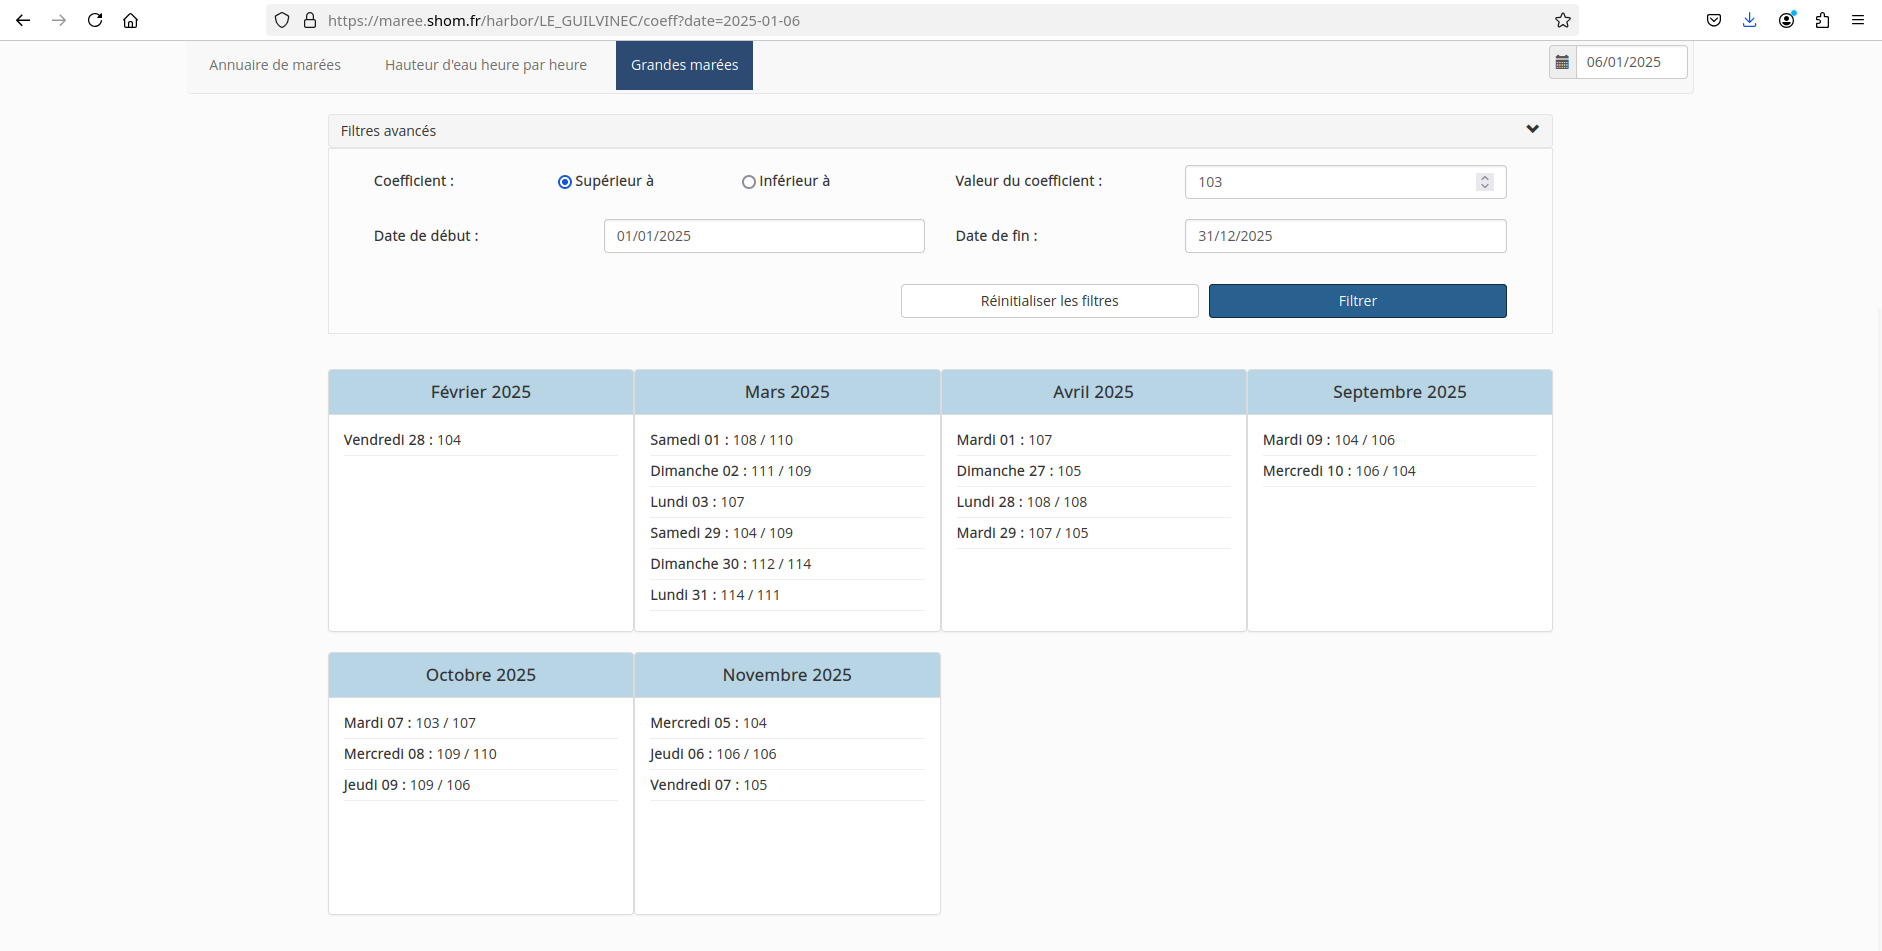Screen dimensions: 1882x951
Task: Open the Date de fin field
Action: (x=1345, y=236)
